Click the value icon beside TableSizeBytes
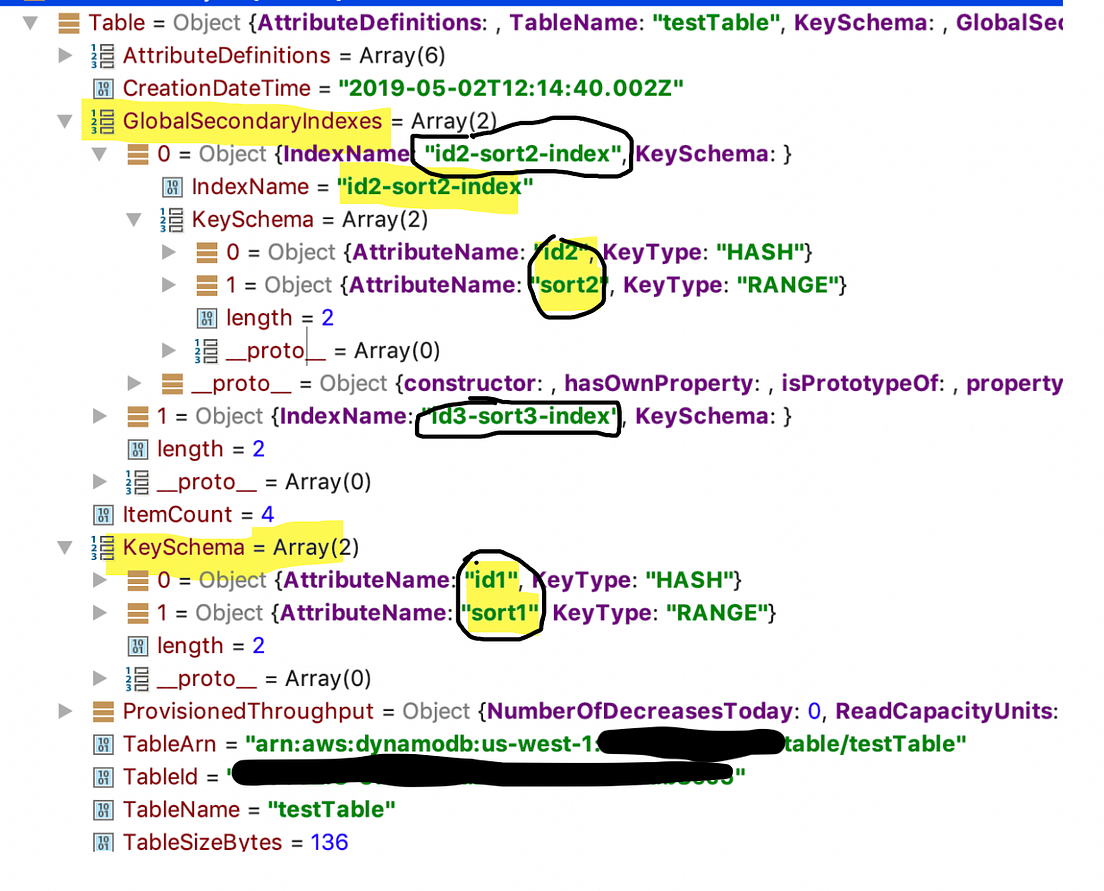The width and height of the screenshot is (1104, 891). pyautogui.click(x=104, y=842)
